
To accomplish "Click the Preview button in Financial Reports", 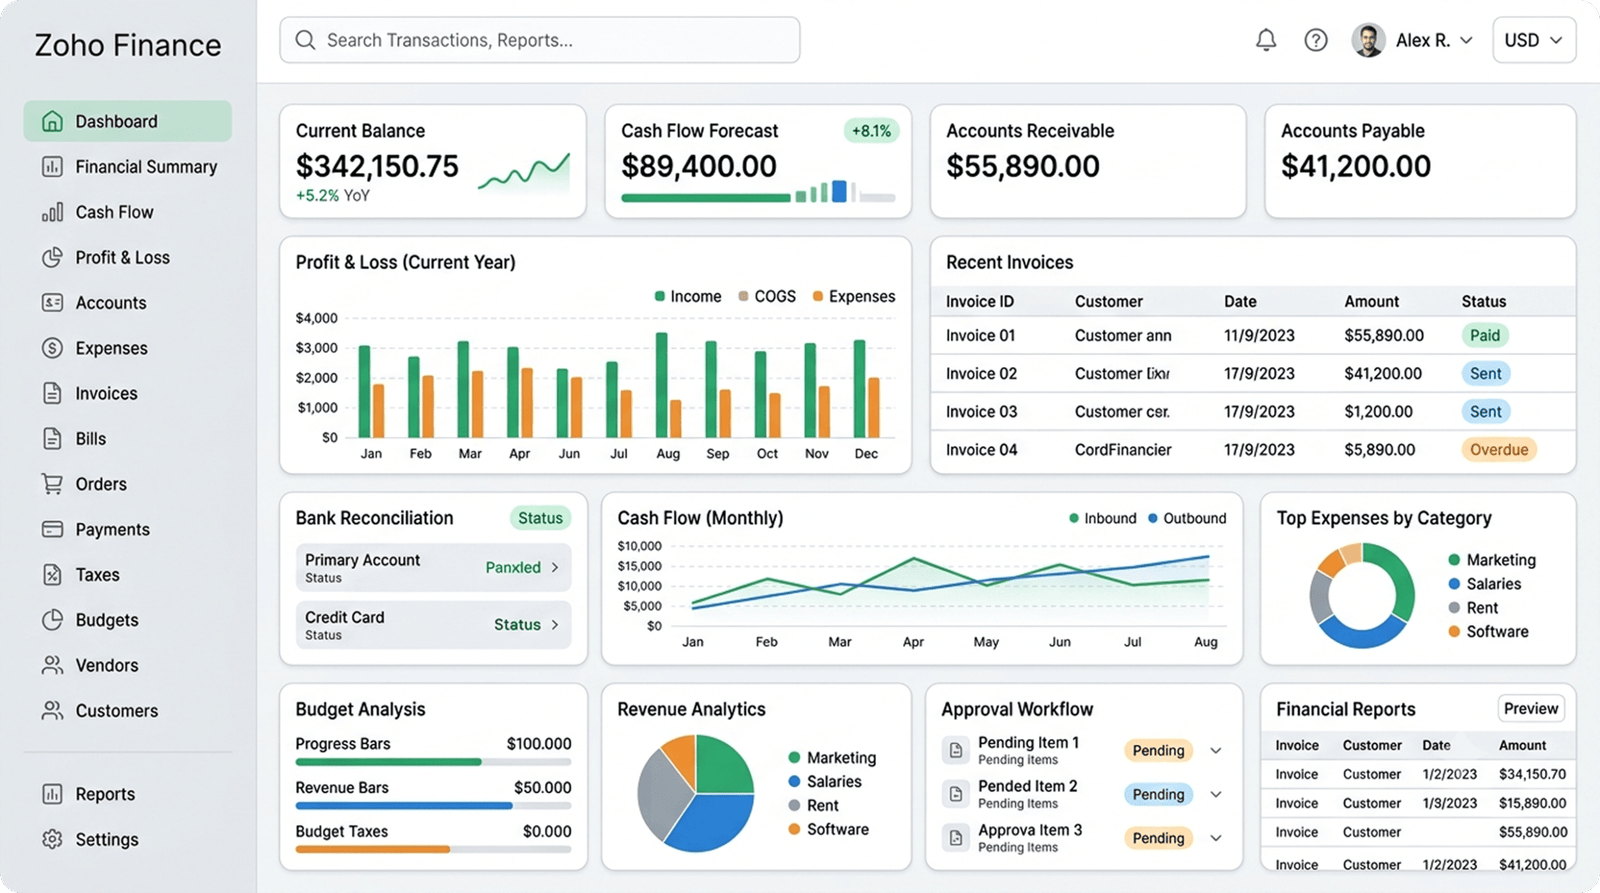I will (1531, 708).
